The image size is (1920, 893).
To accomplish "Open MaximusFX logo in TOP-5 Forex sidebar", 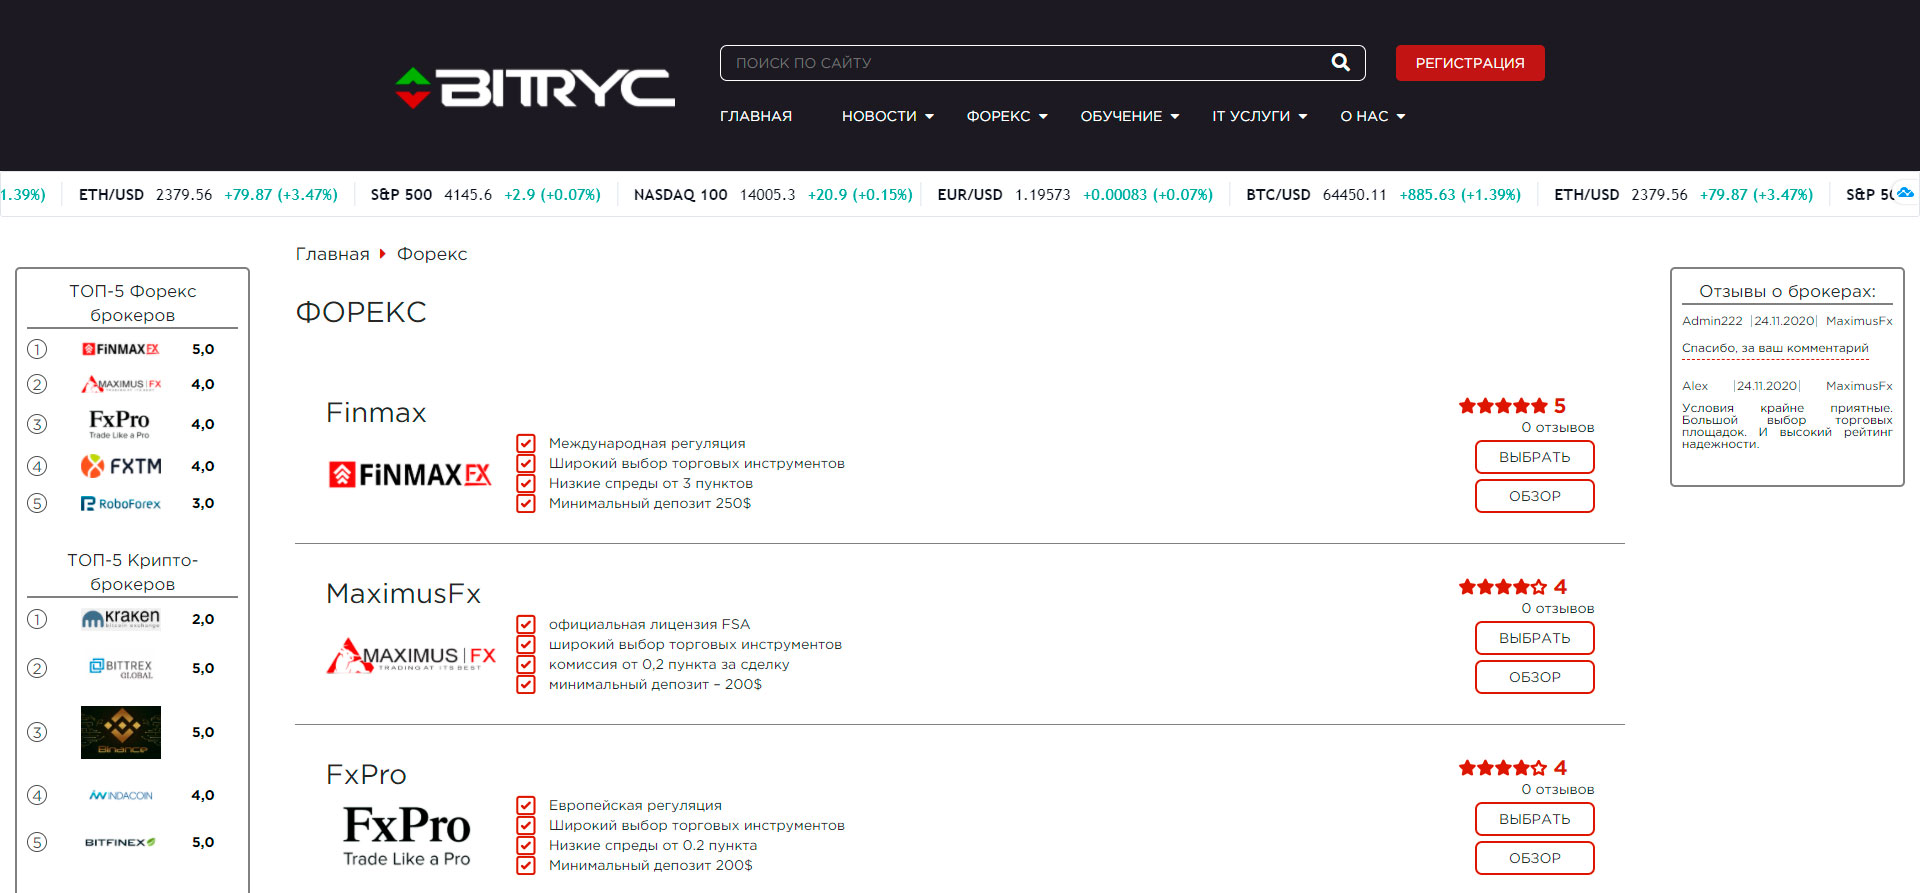I will tap(121, 384).
